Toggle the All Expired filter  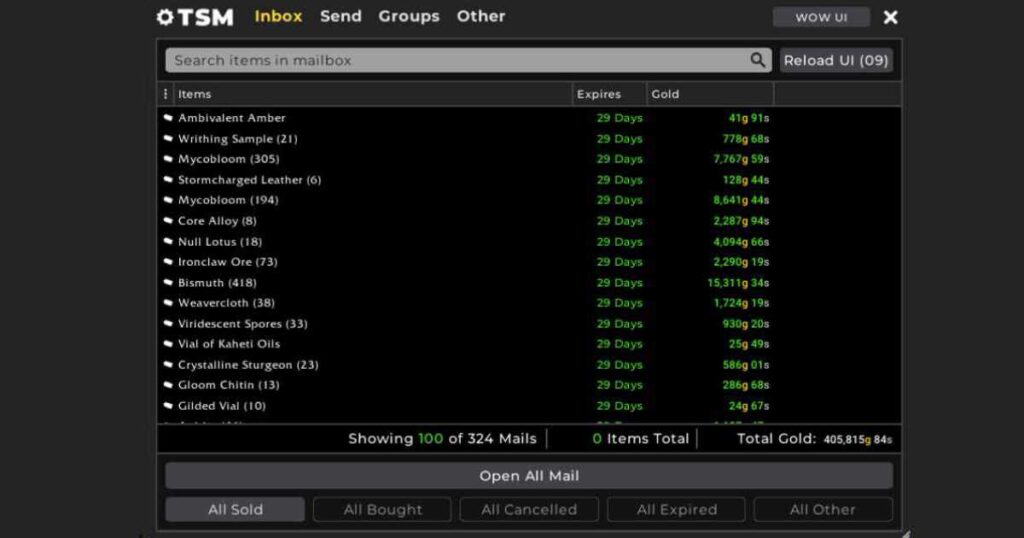click(676, 509)
